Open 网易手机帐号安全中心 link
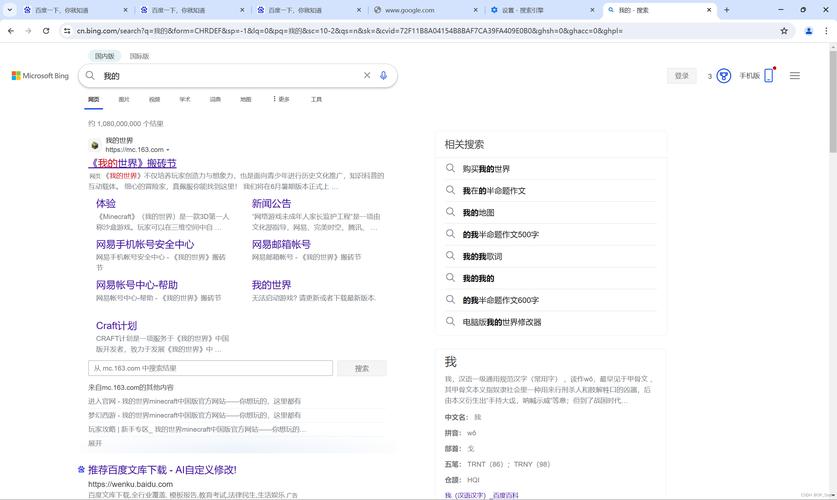The width and height of the screenshot is (837, 500). 145,244
